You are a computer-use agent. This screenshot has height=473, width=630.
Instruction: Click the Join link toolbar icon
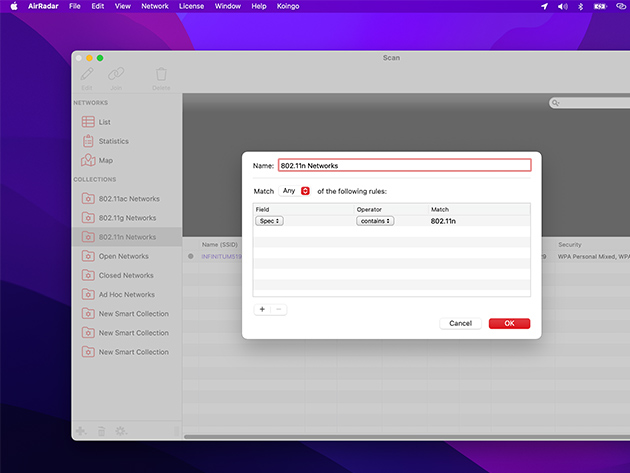[116, 75]
